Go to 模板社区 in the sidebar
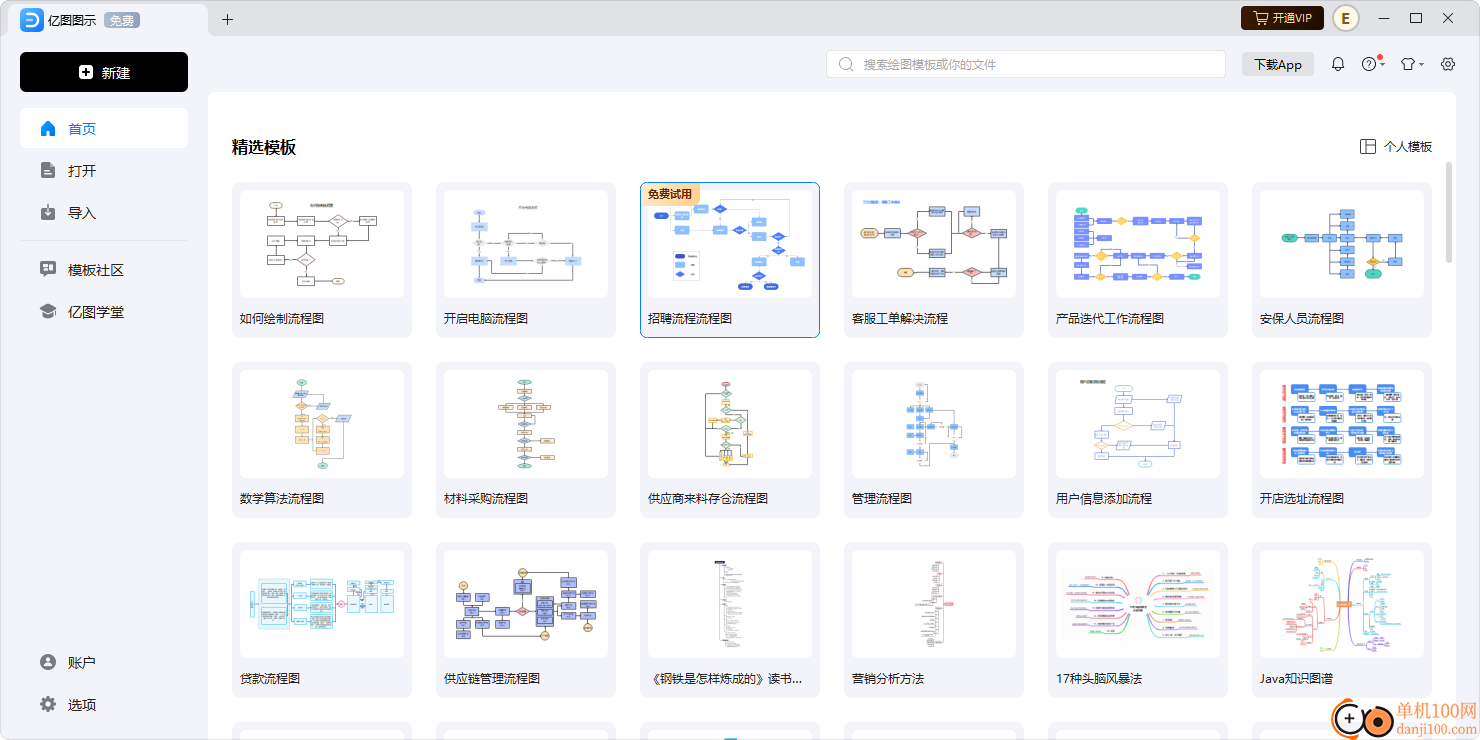Screen dimensions: 1480x740 [104, 269]
